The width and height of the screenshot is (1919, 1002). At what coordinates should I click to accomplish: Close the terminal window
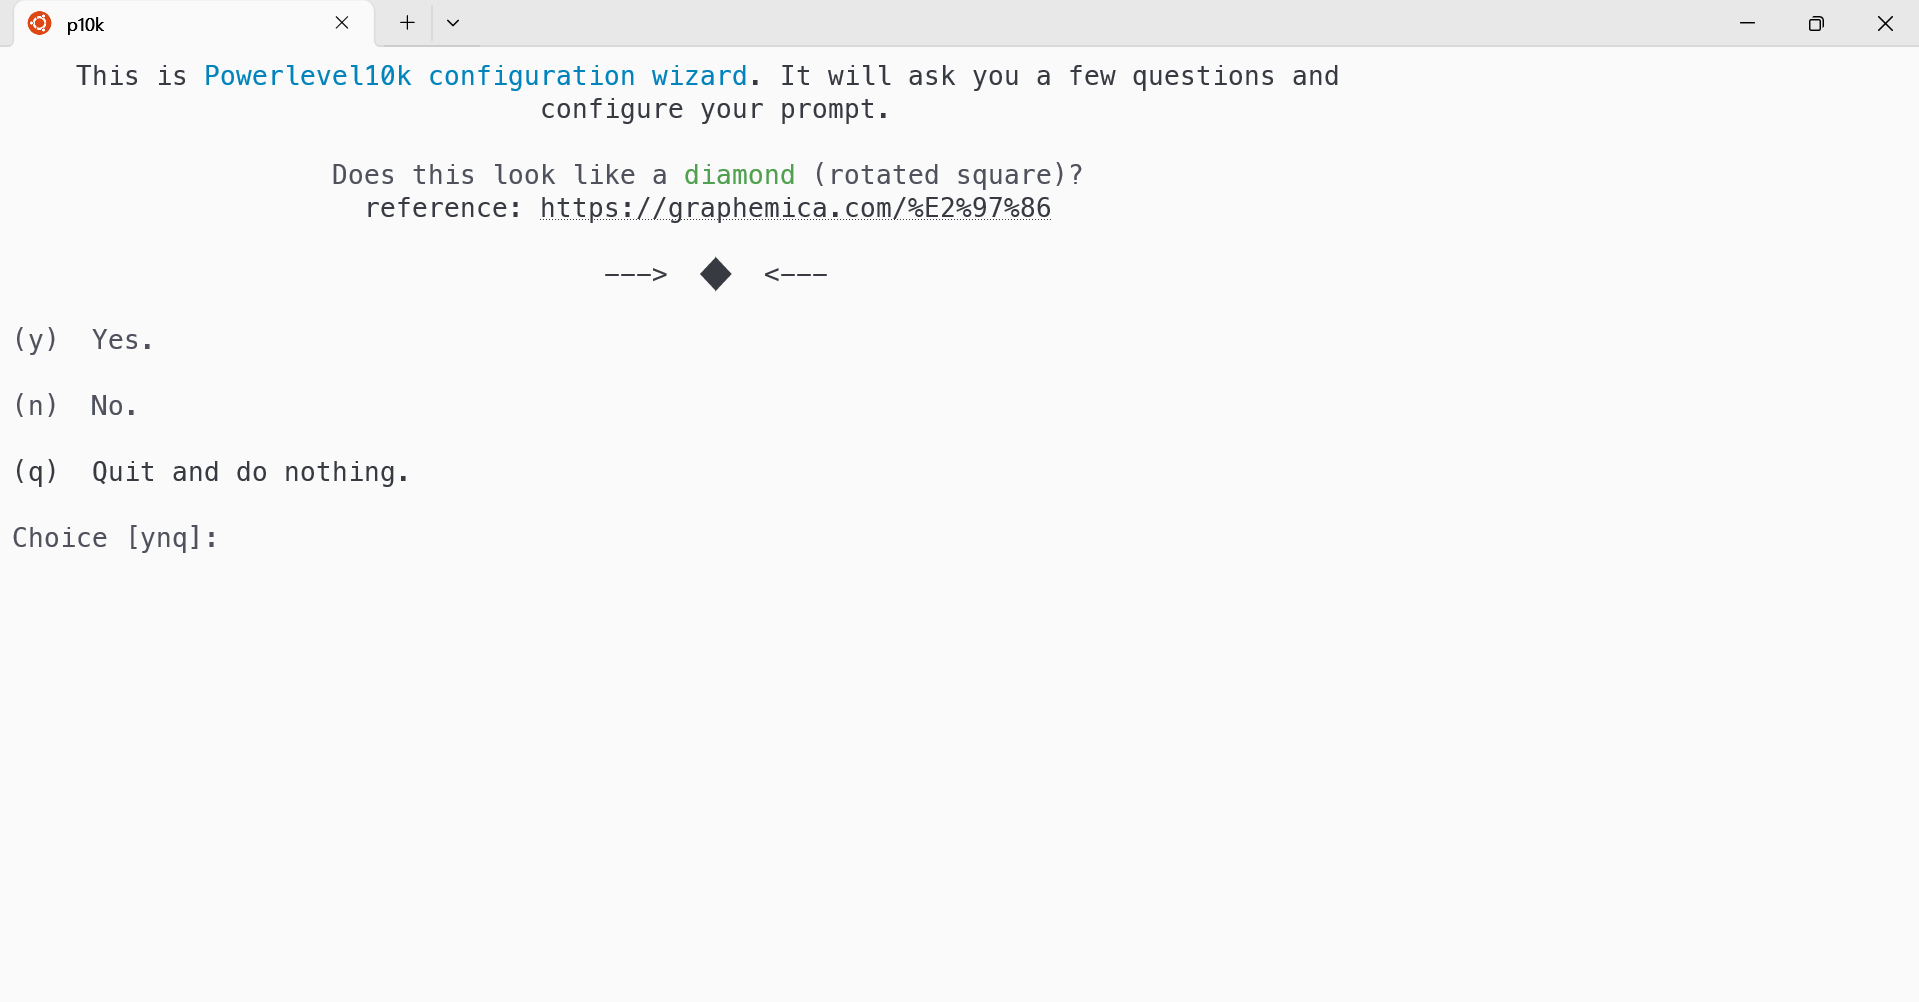1885,23
